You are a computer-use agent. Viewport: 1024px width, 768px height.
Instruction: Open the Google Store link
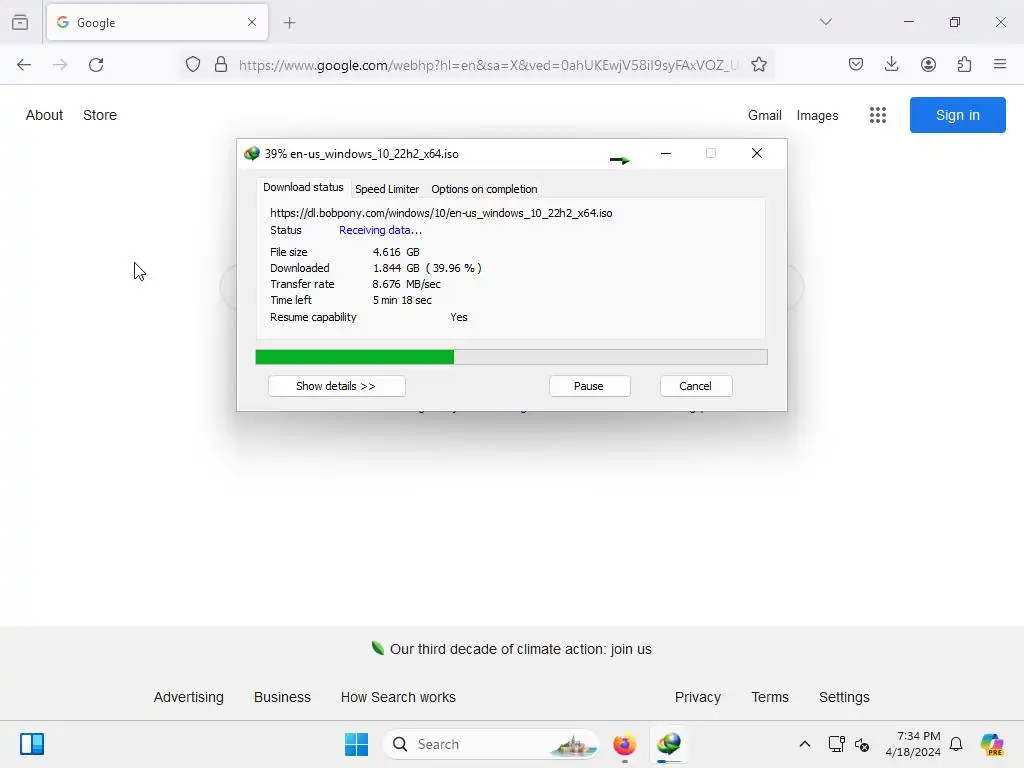tap(100, 115)
